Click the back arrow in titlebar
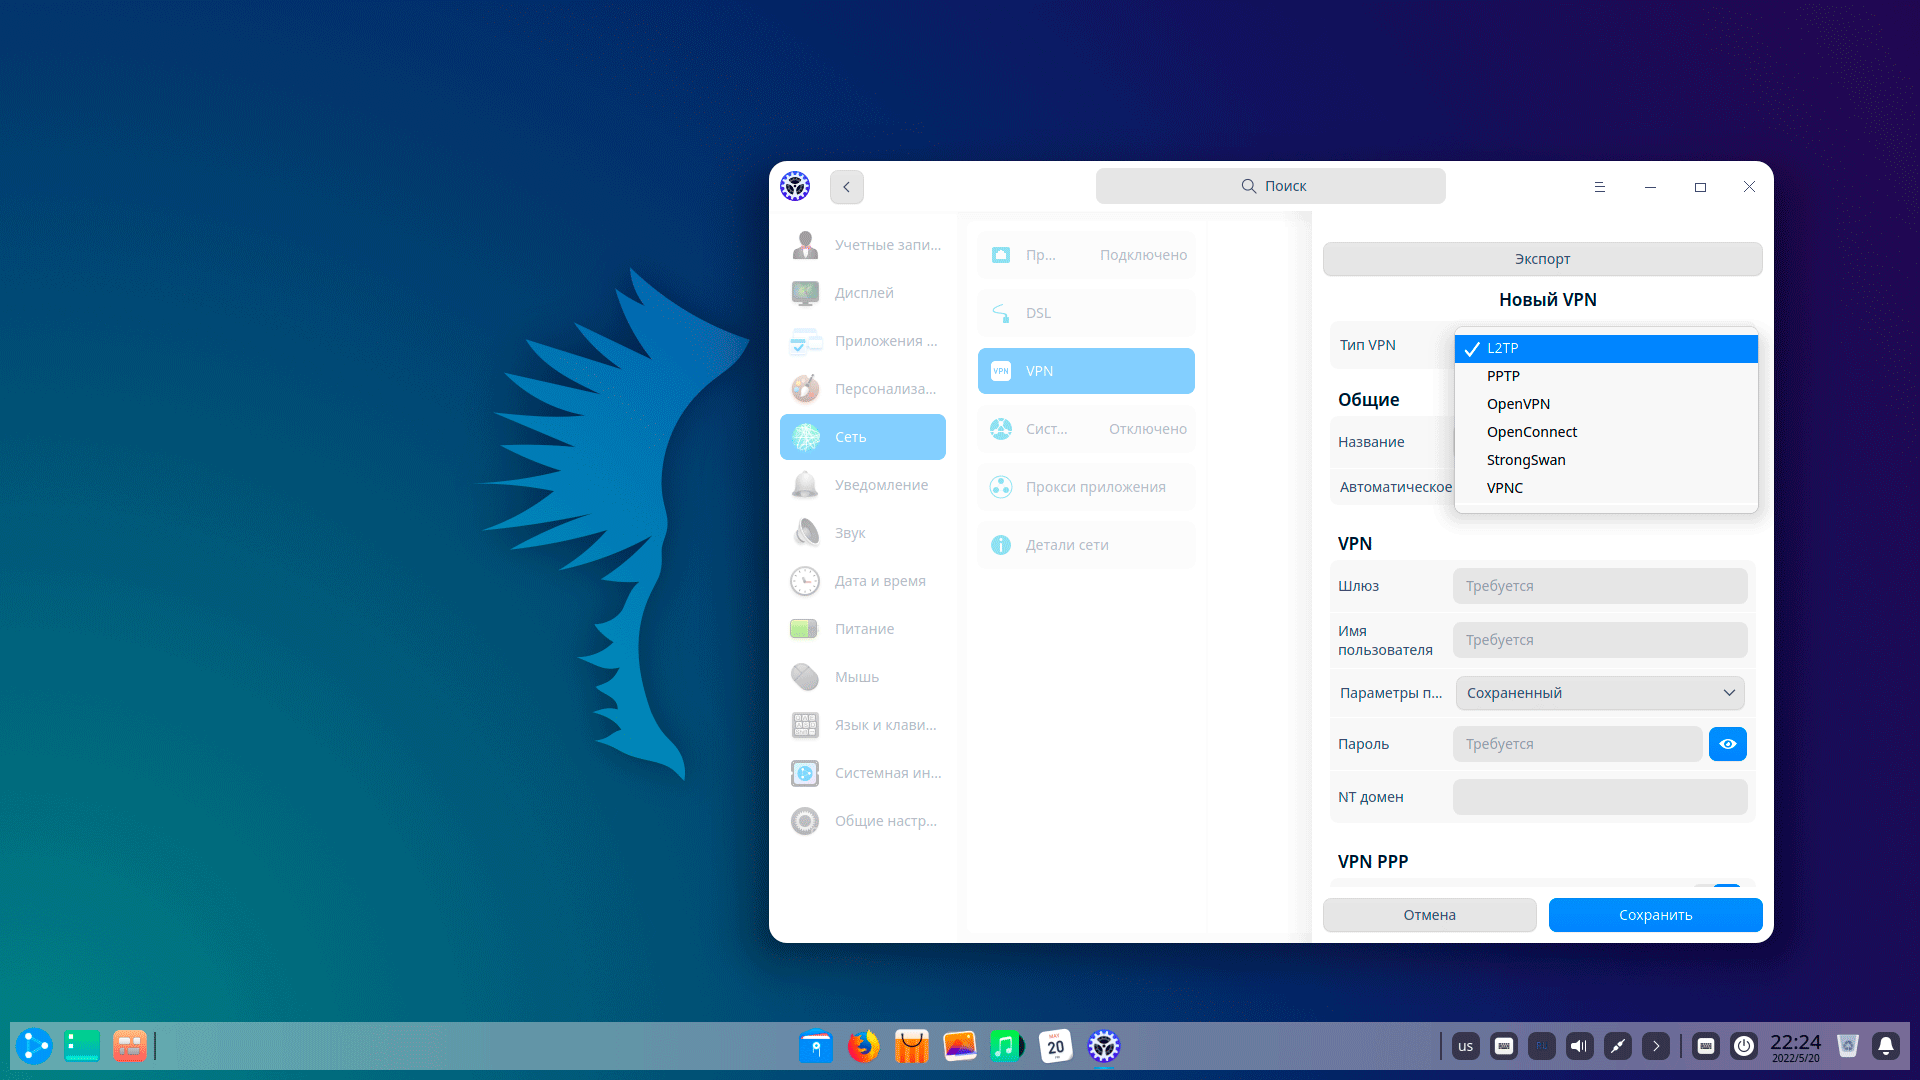 coord(846,187)
